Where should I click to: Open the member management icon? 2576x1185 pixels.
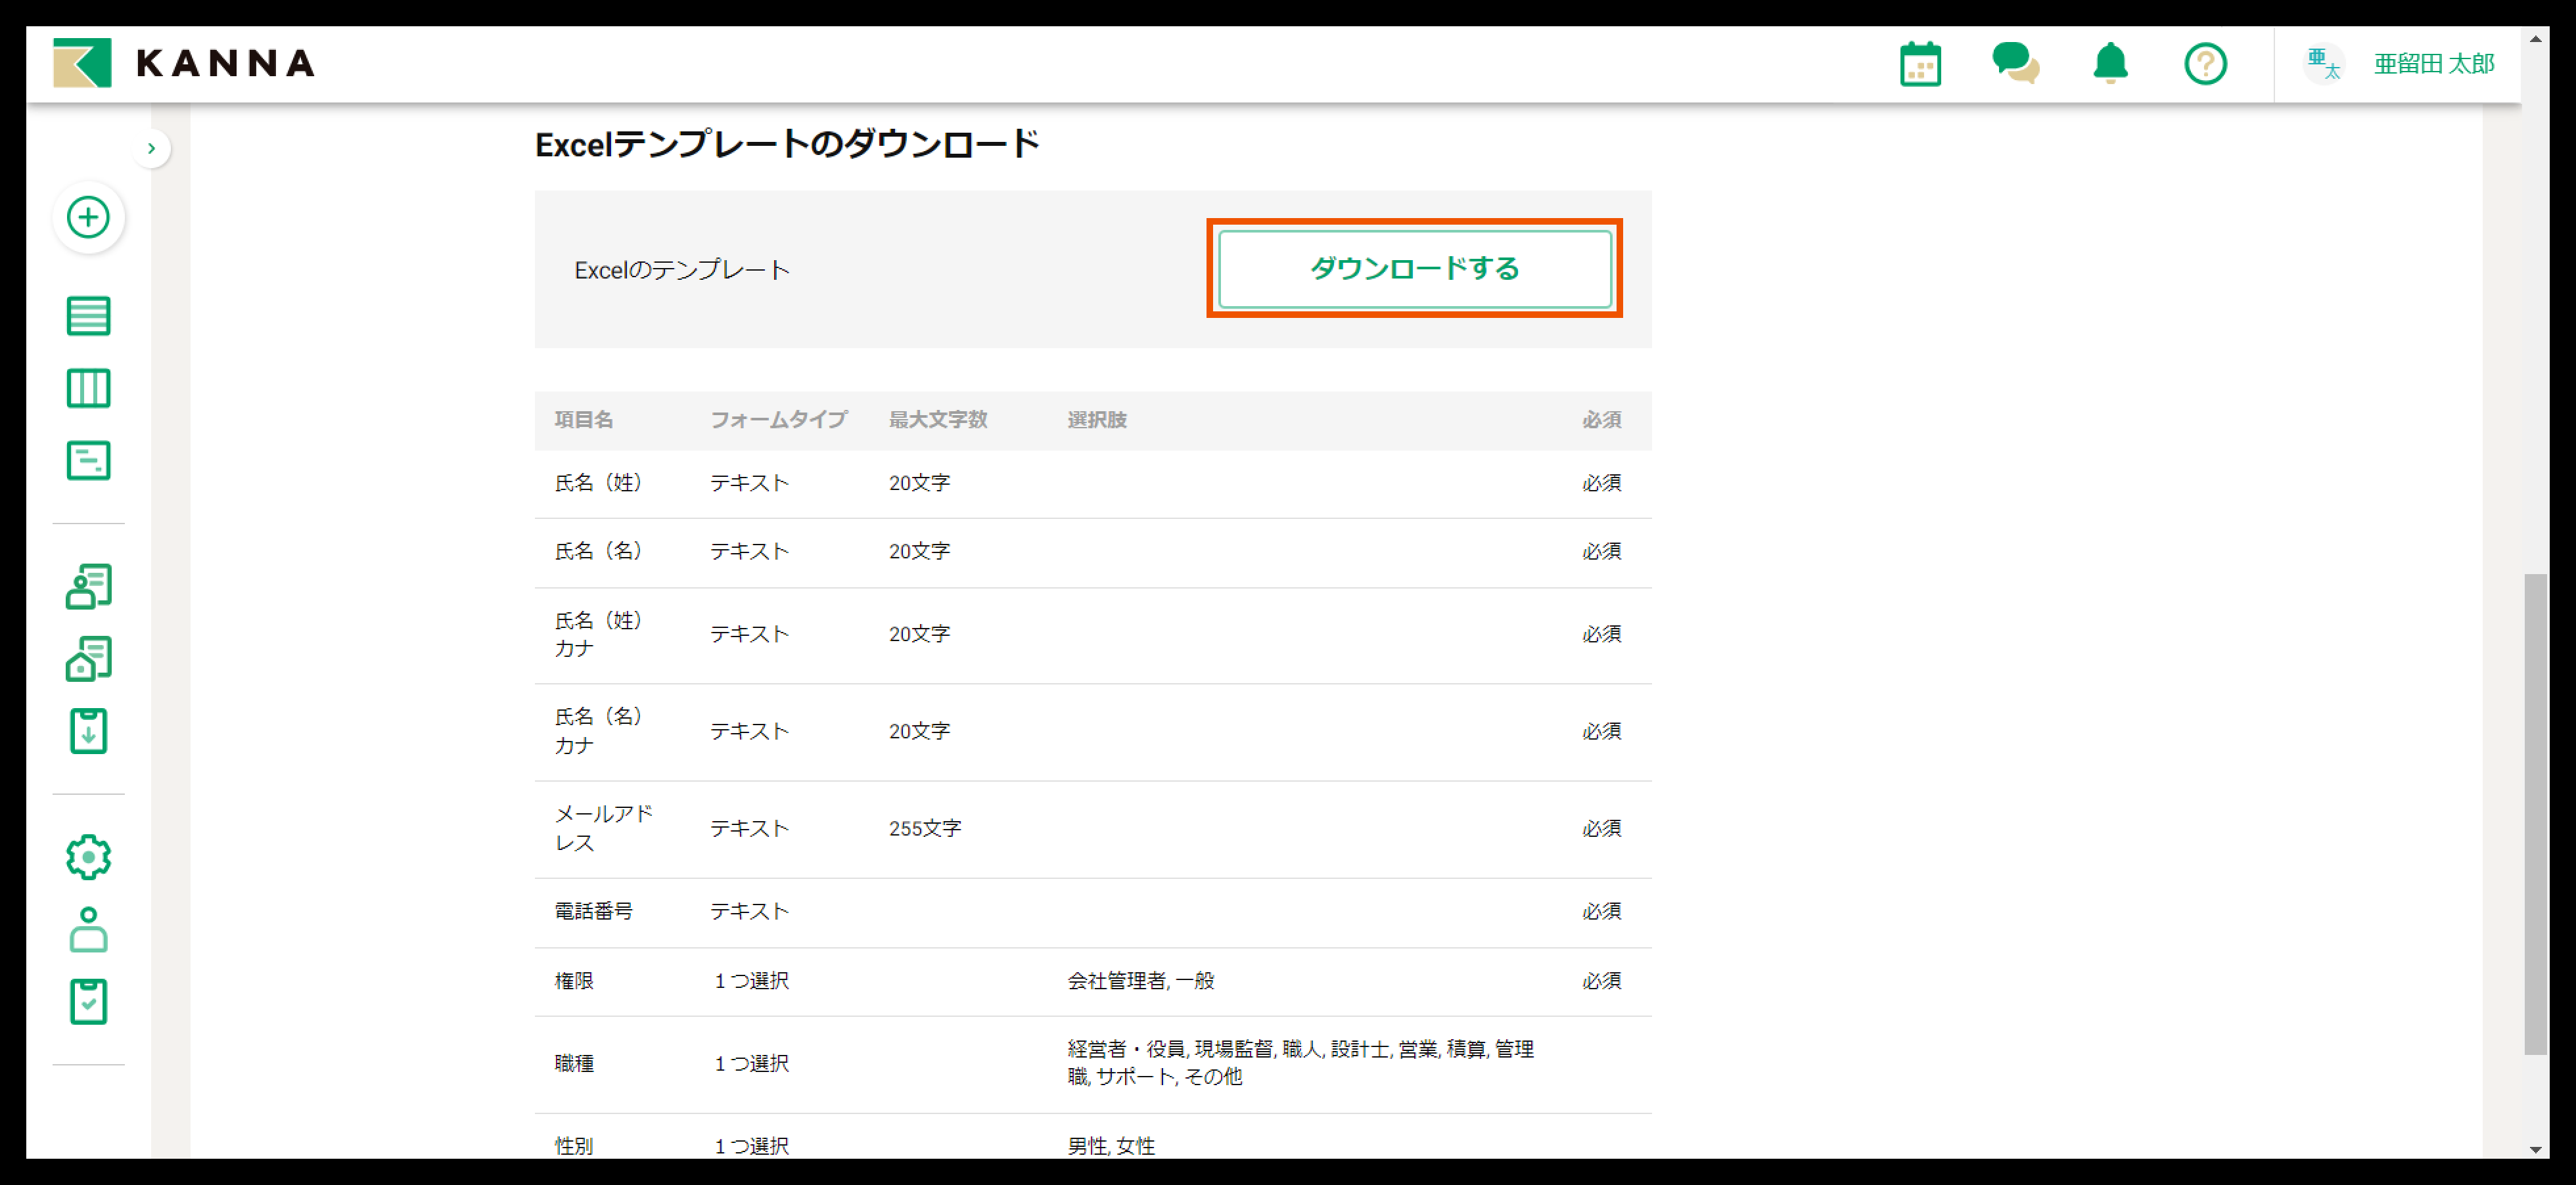pos(88,586)
